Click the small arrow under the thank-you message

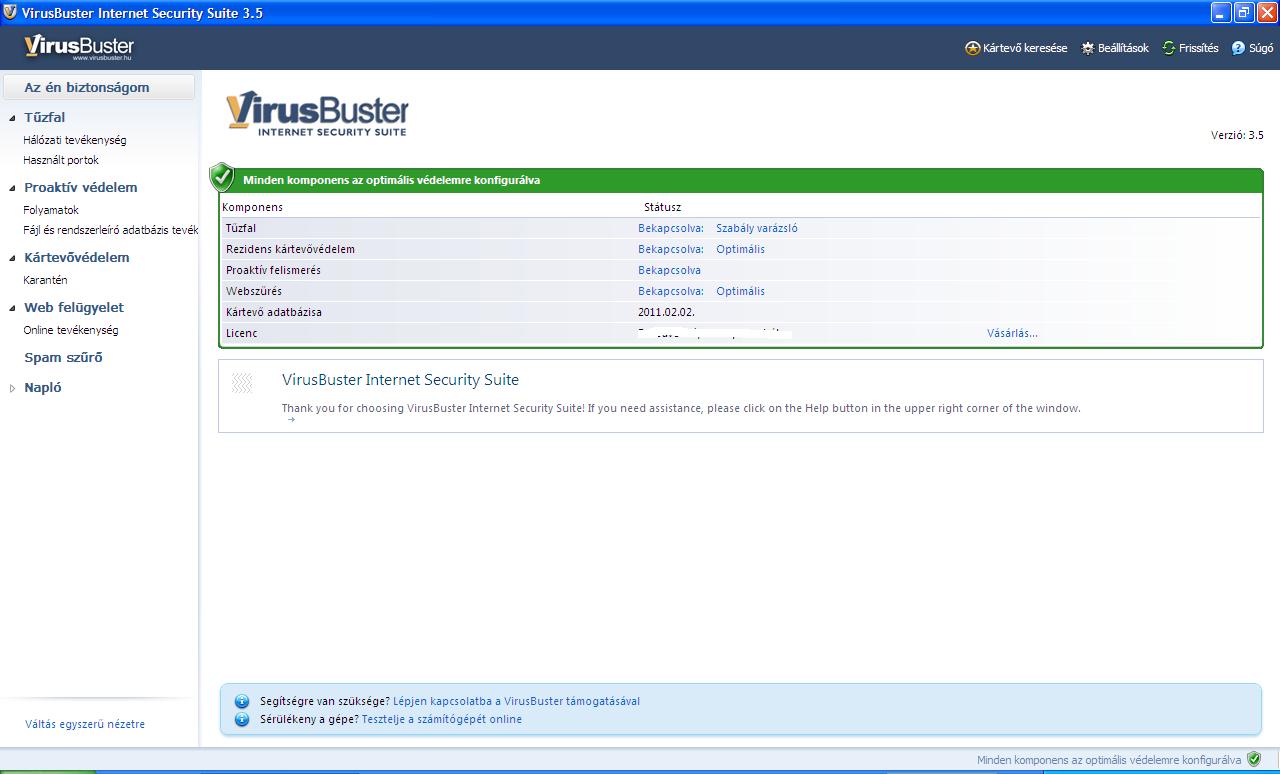pyautogui.click(x=292, y=420)
